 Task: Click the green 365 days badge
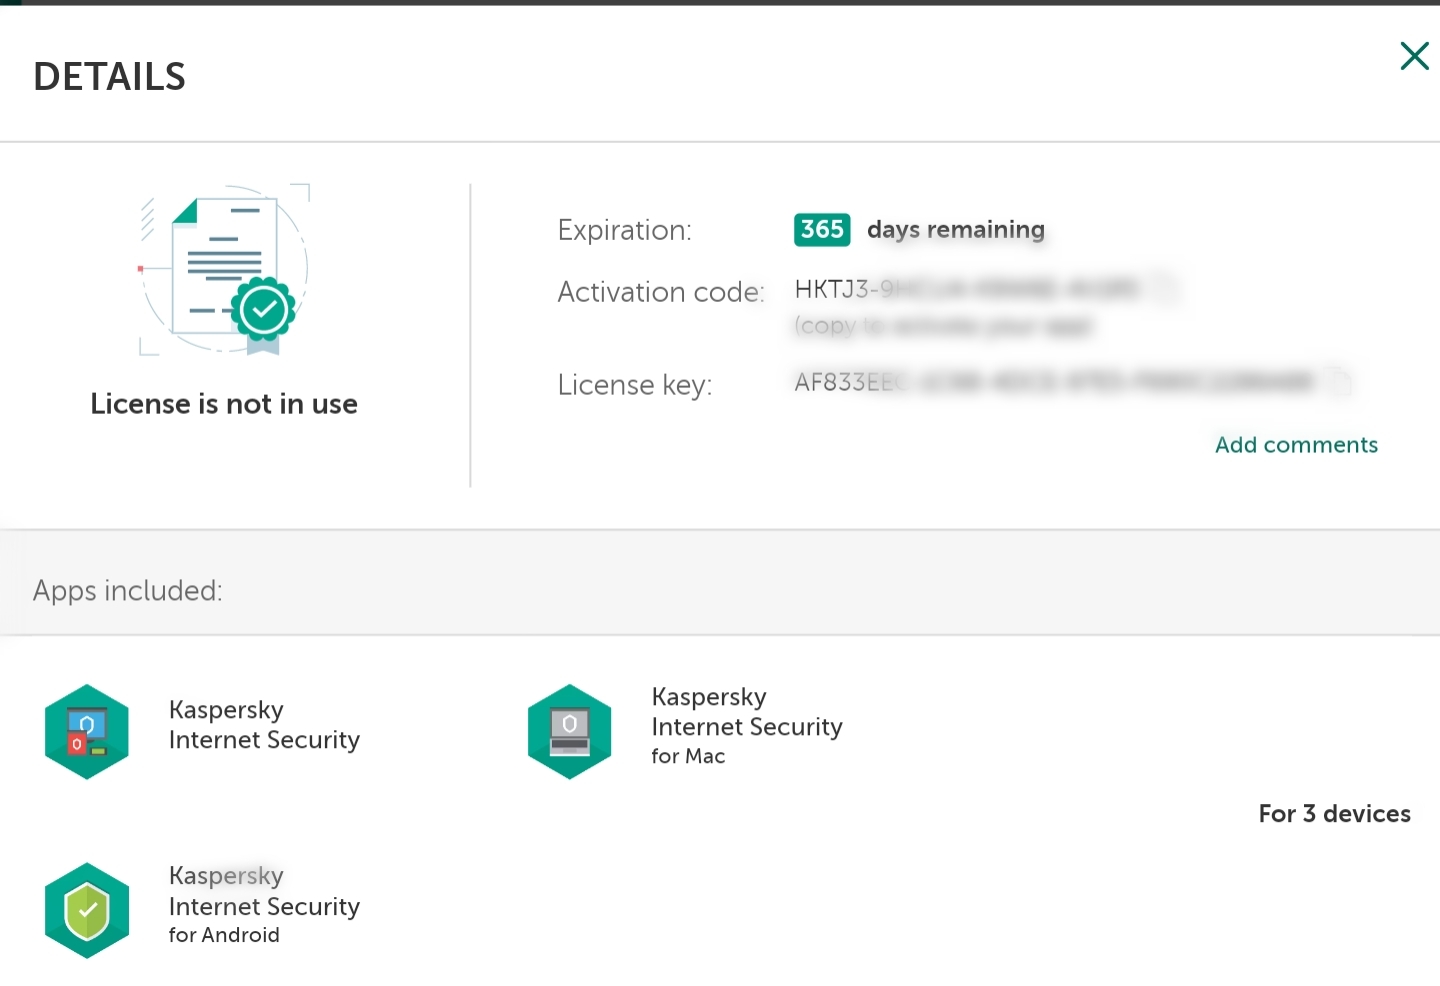click(822, 229)
